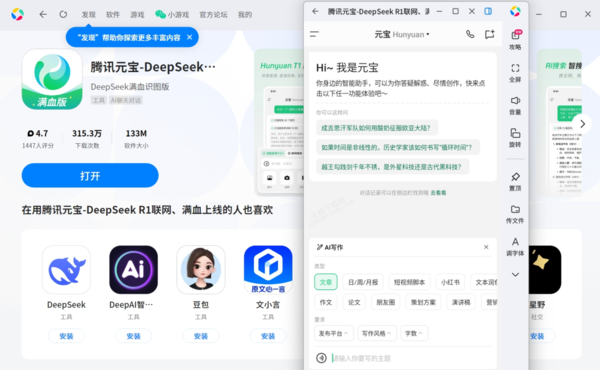This screenshot has height=370, width=600.
Task: Select the 策划方案 writing type
Action: (423, 302)
